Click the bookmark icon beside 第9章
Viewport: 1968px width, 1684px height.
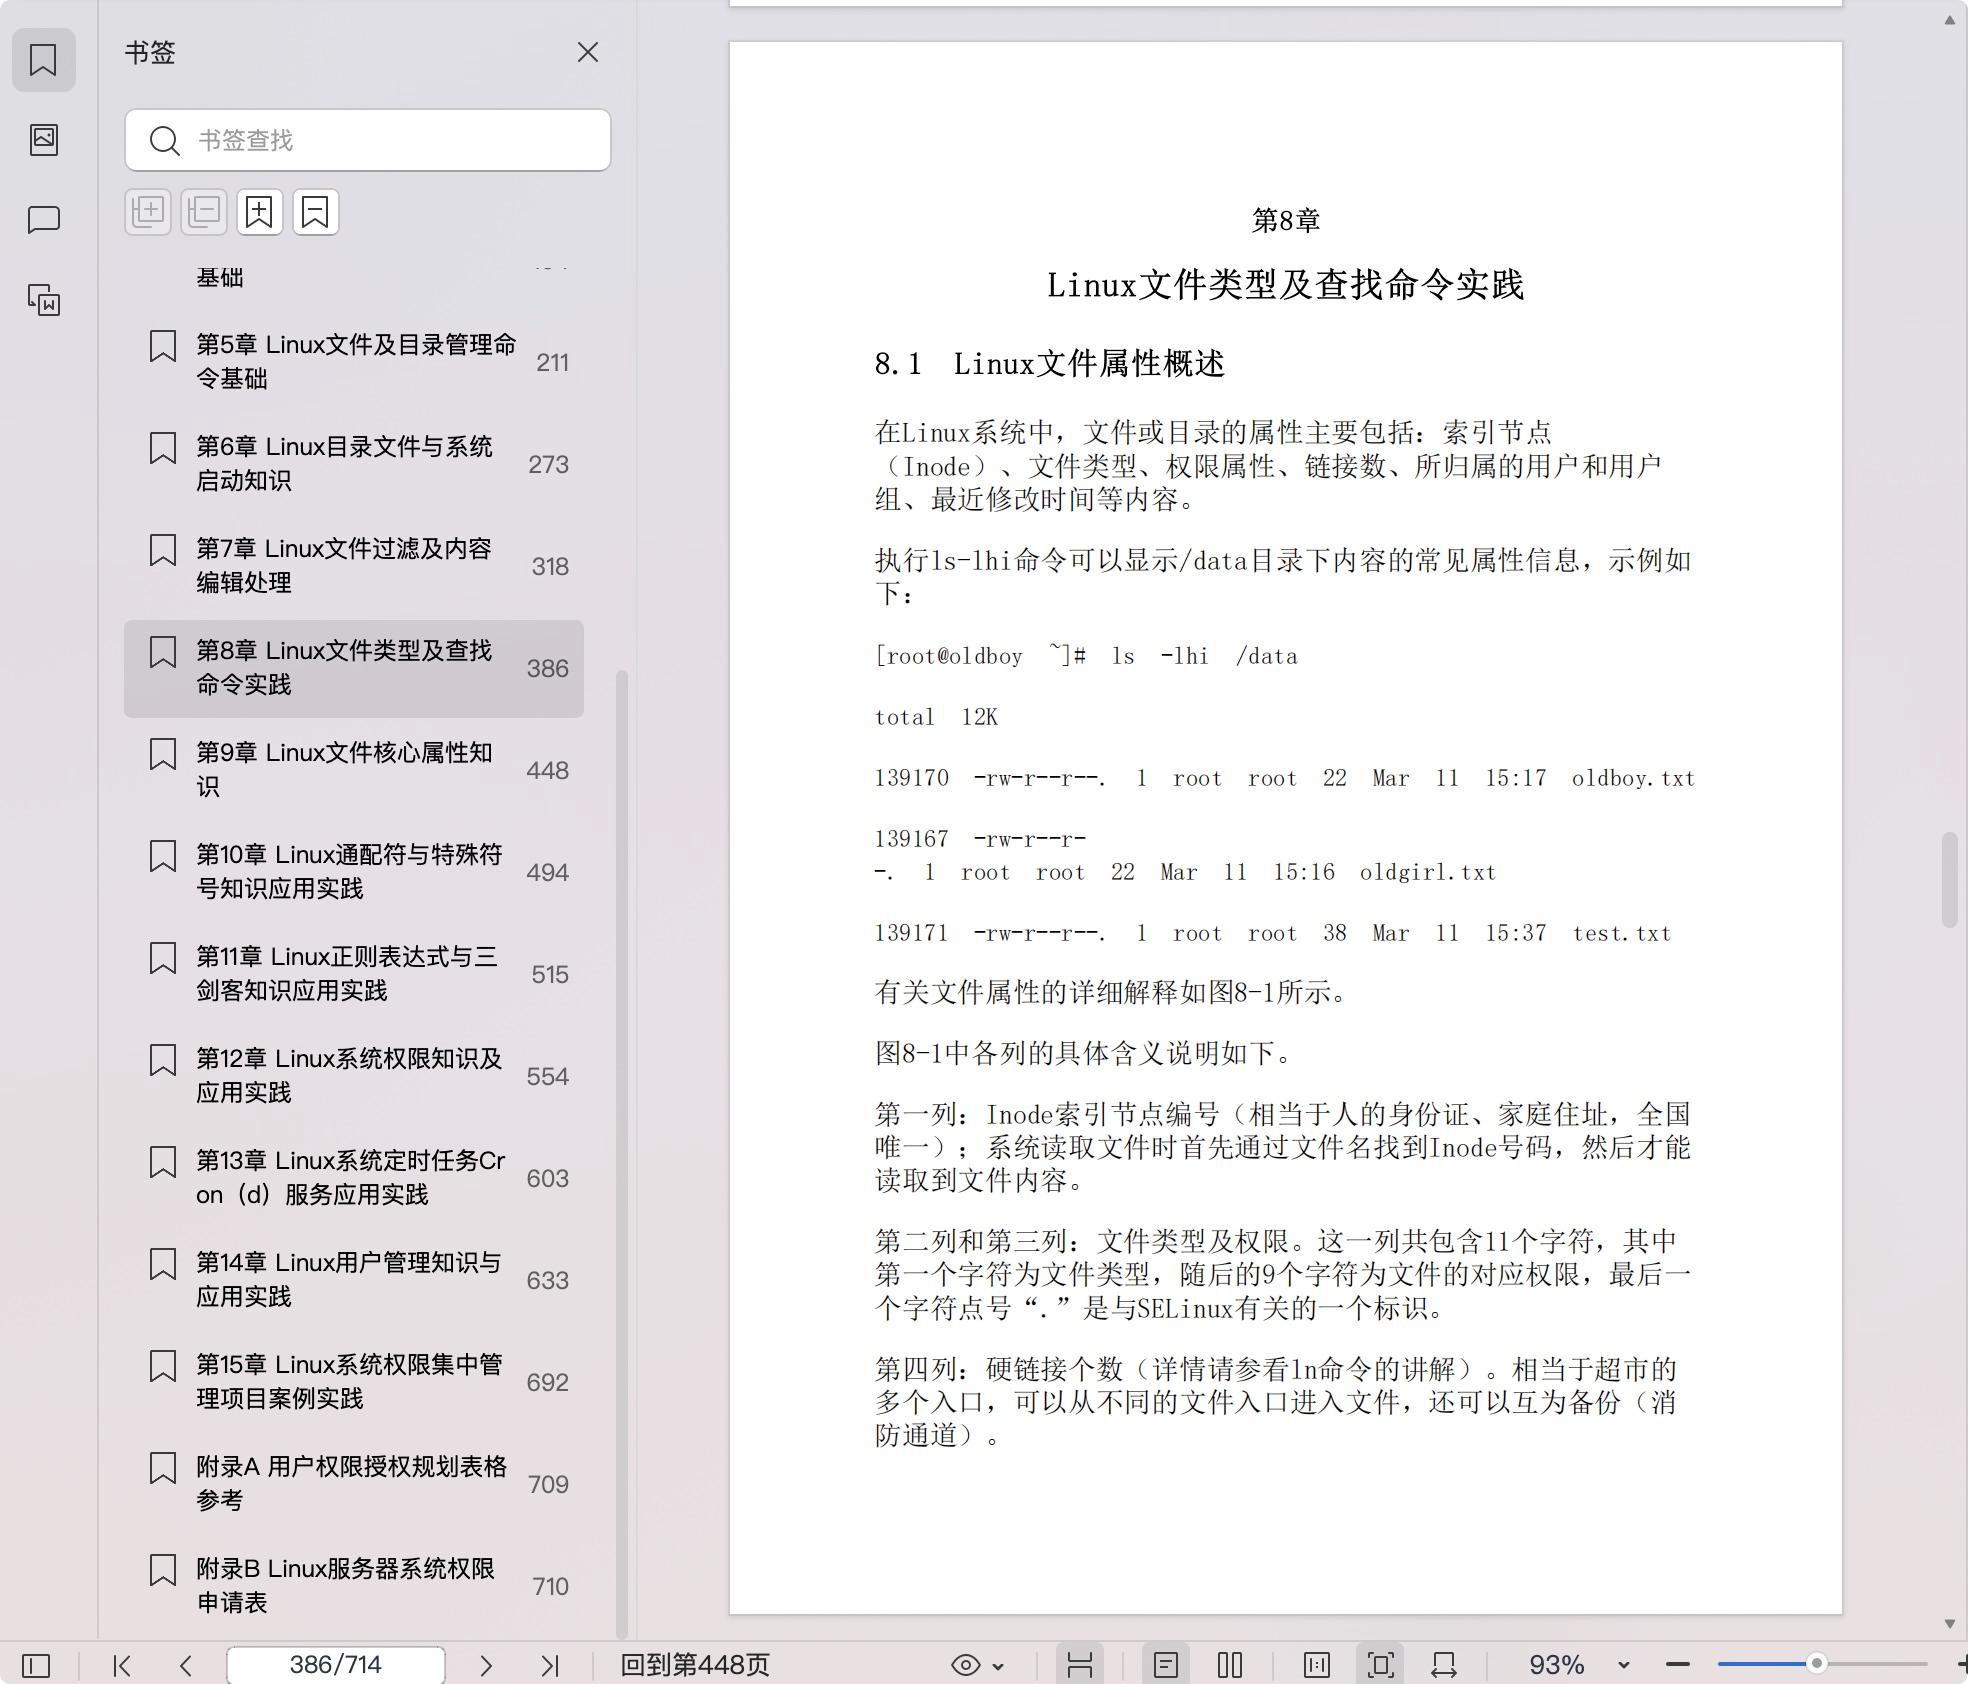163,754
